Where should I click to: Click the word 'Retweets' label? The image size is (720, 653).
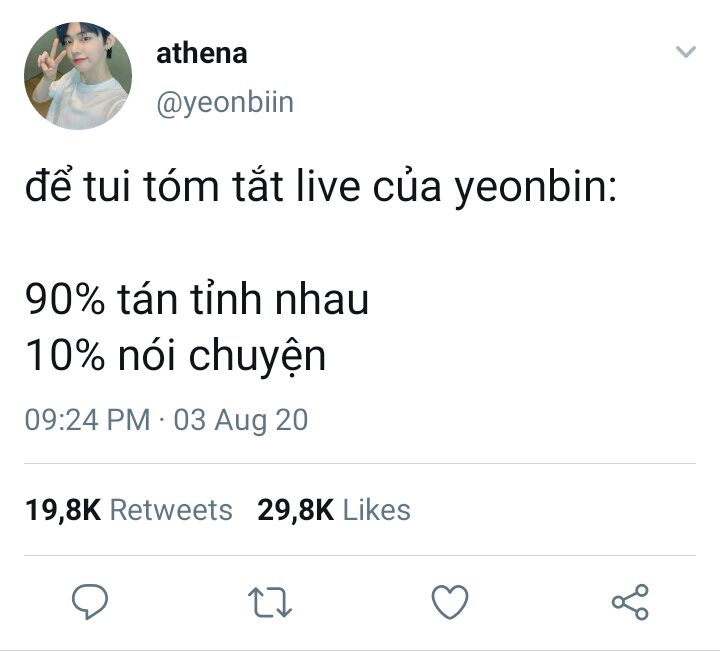[x=171, y=510]
